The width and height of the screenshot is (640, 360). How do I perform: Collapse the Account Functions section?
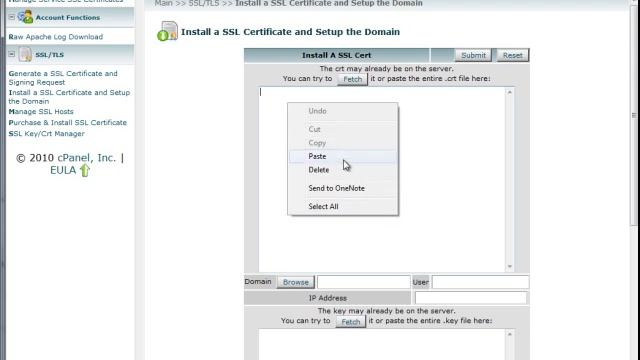[11, 17]
